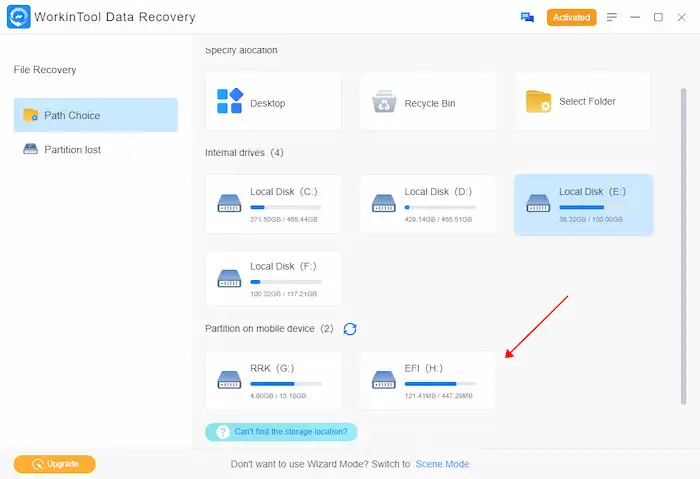Open the chat feedback icon
This screenshot has width=700, height=479.
[527, 17]
